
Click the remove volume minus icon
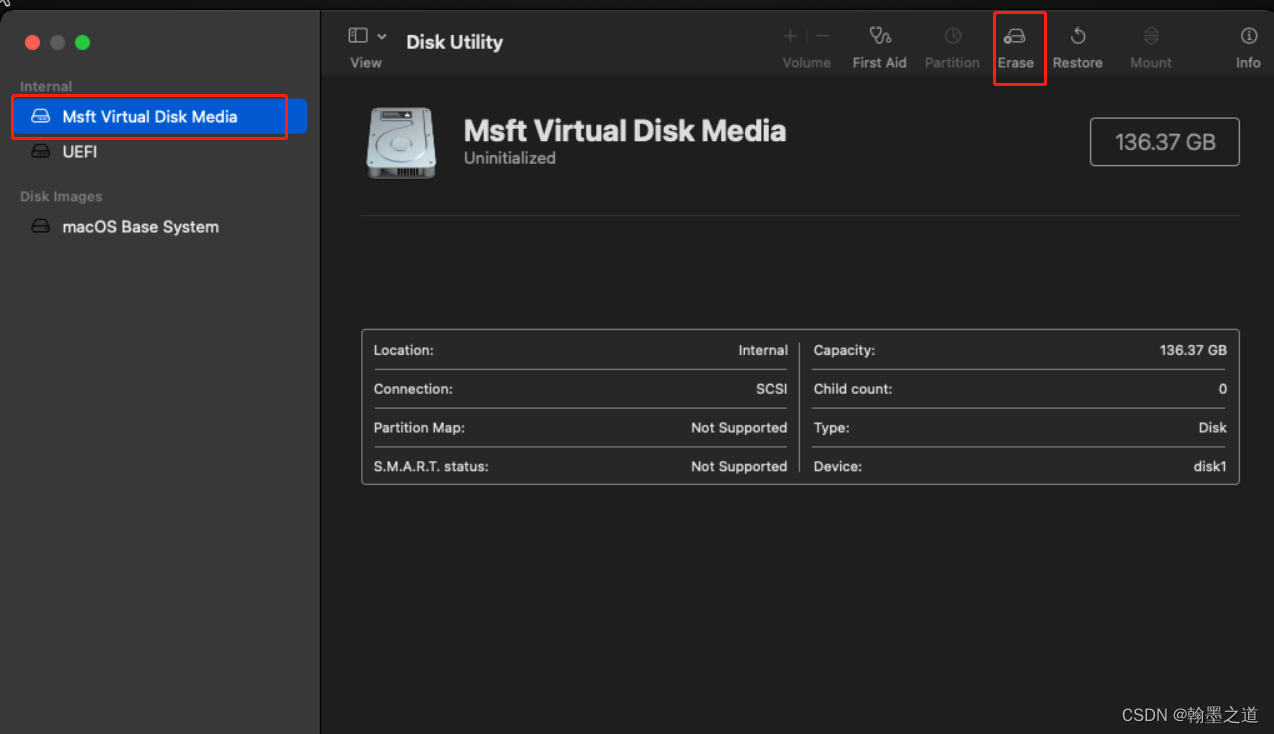[x=823, y=36]
